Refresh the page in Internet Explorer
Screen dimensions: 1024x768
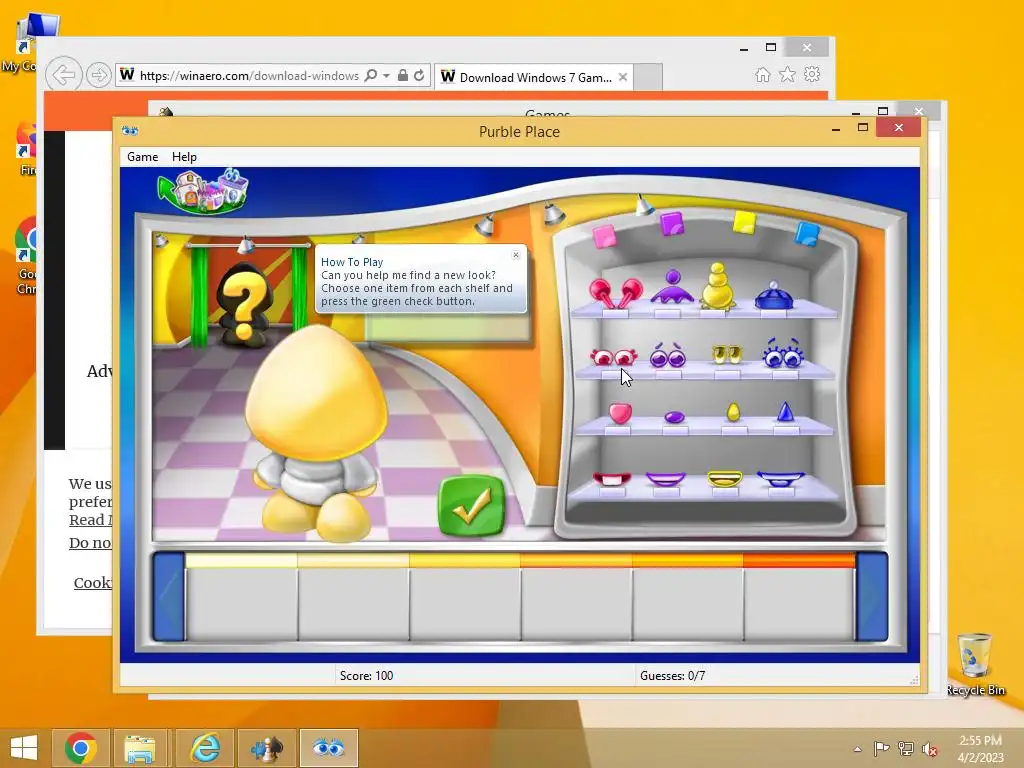point(419,76)
